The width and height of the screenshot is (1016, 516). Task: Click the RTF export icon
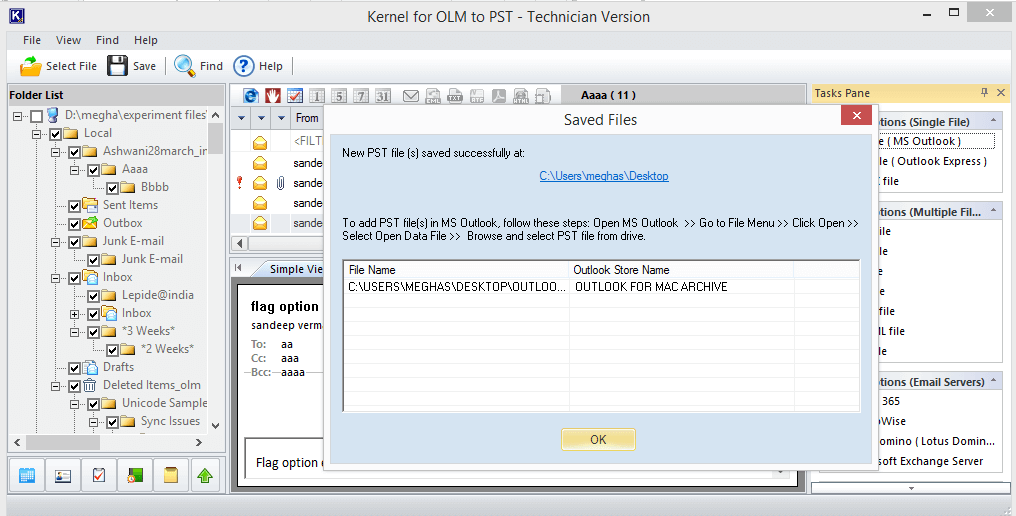click(477, 96)
